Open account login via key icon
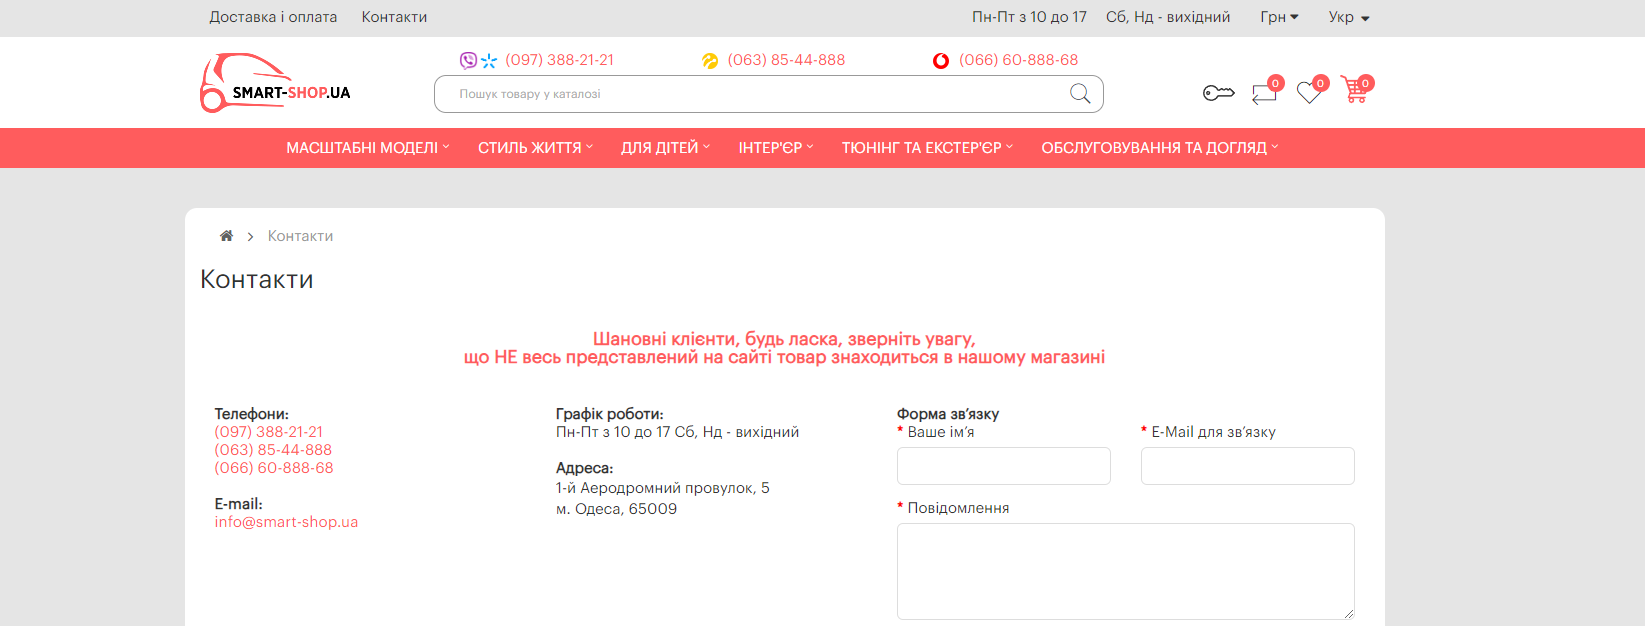 (1218, 93)
